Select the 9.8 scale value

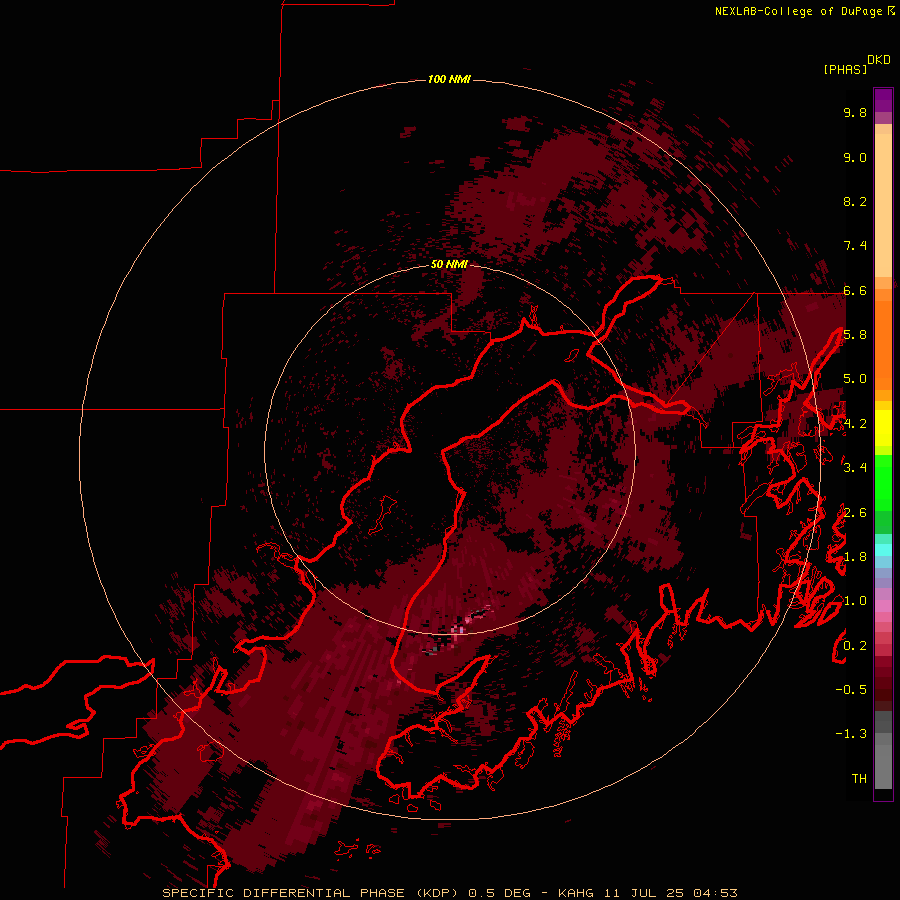[855, 112]
